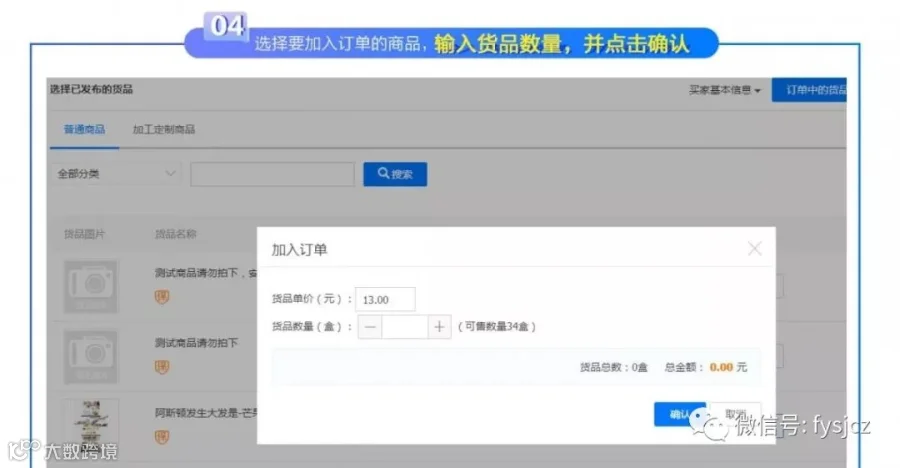The width and height of the screenshot is (900, 468).
Task: Click the 搜索 search button with magnifier
Action: [x=395, y=174]
